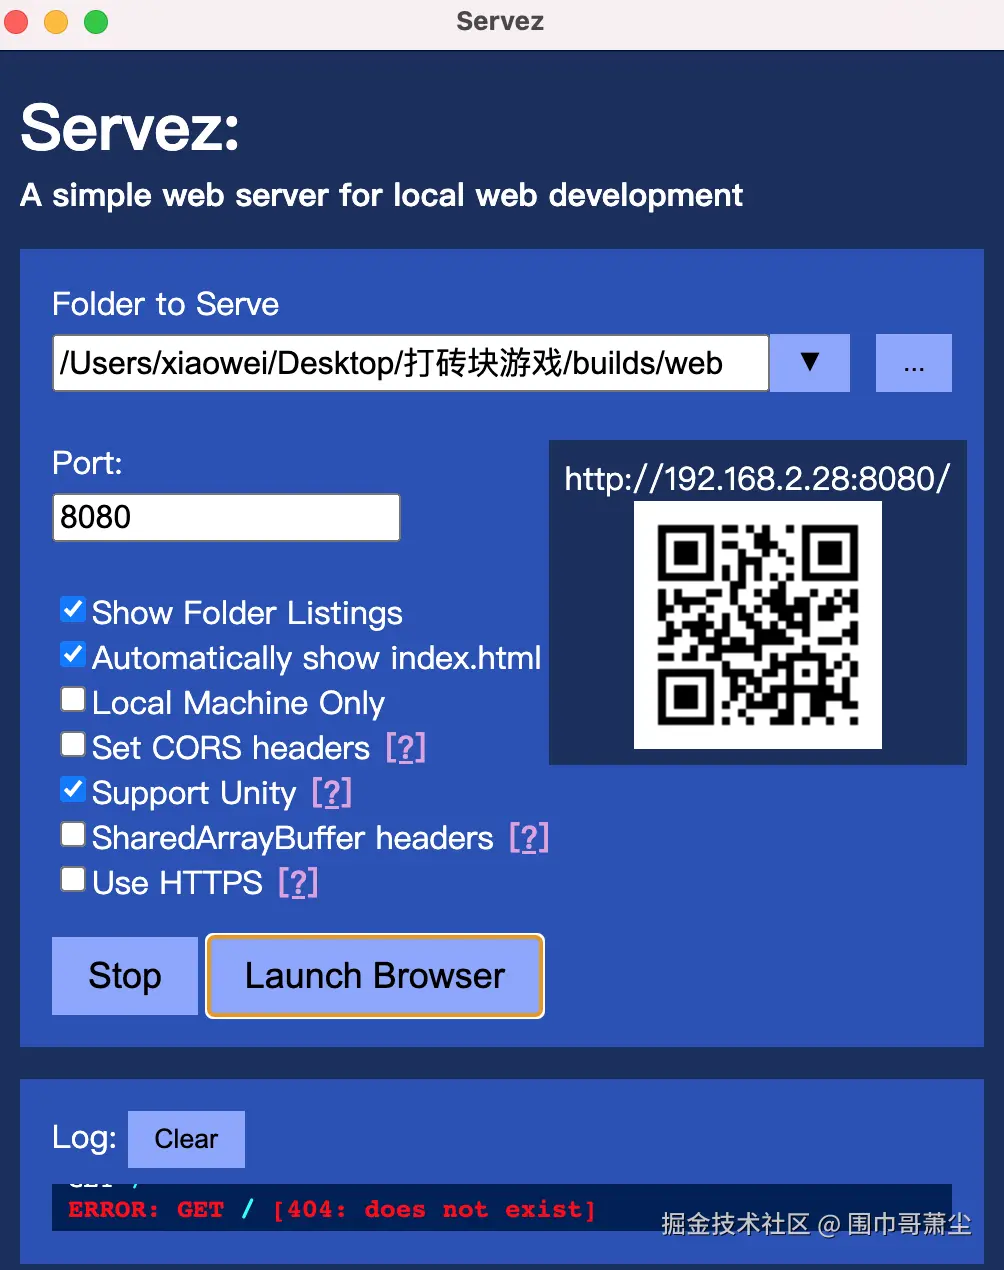Viewport: 1004px width, 1270px height.
Task: Launch Browser for served folder
Action: point(375,976)
